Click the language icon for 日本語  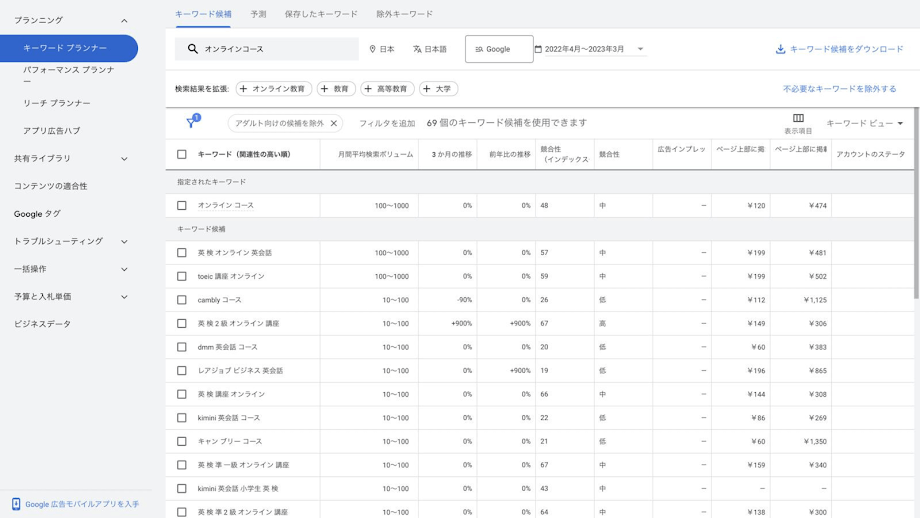[x=417, y=49]
